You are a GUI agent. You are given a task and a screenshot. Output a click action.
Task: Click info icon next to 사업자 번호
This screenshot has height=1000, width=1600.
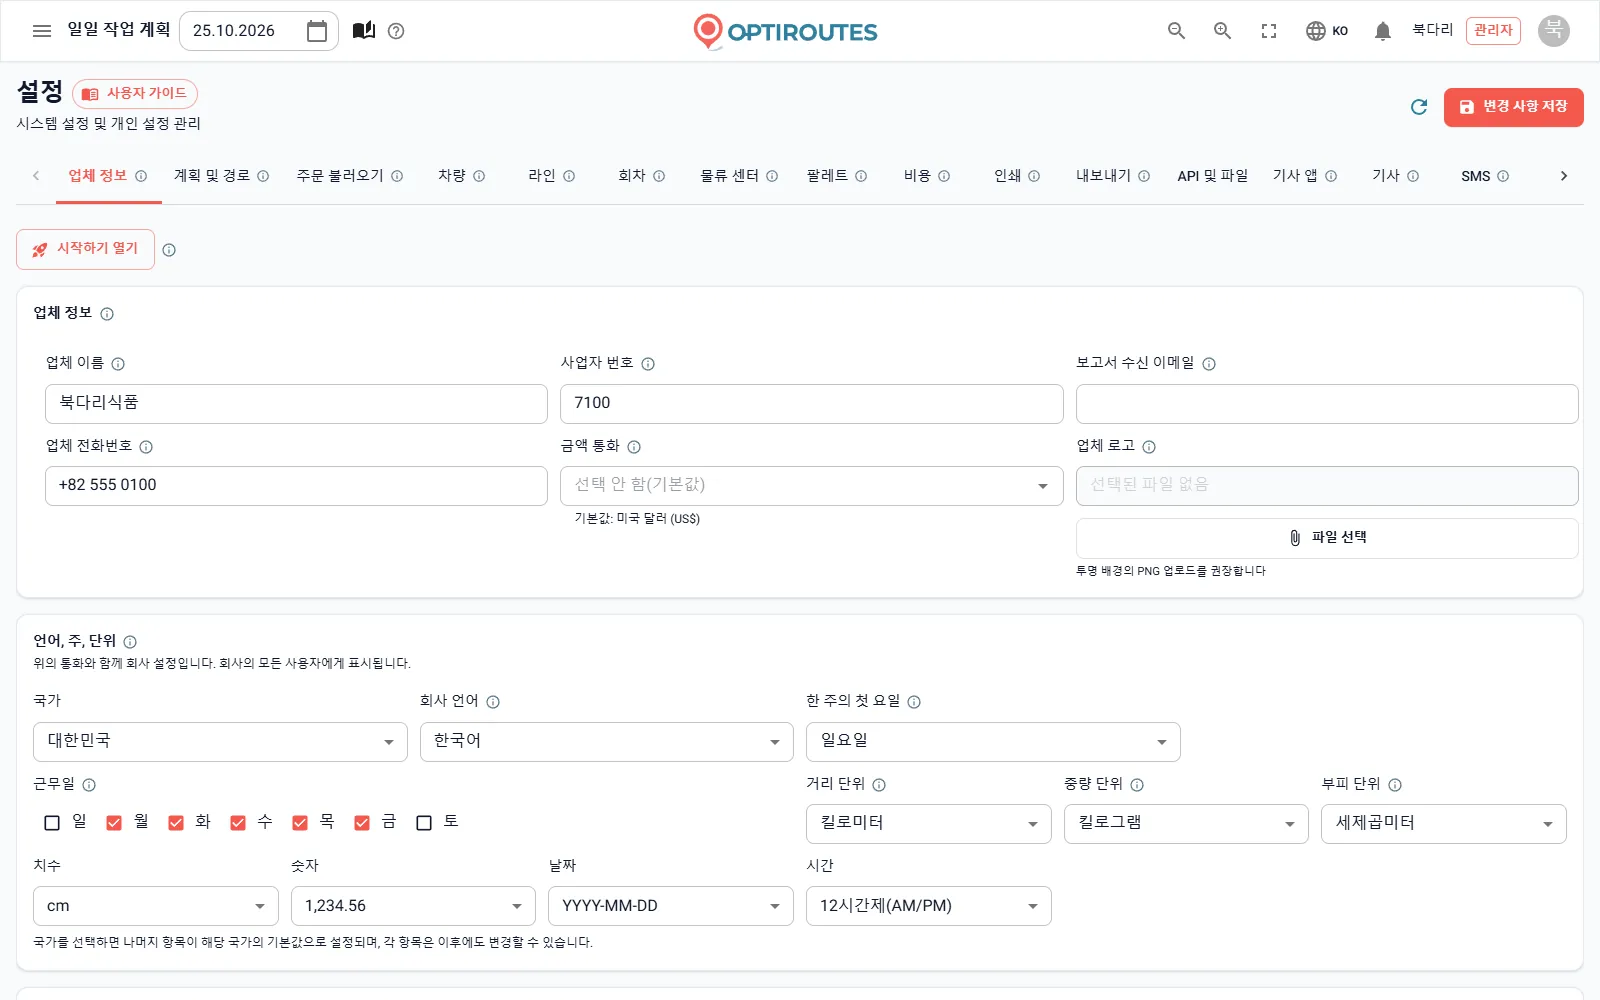648,364
